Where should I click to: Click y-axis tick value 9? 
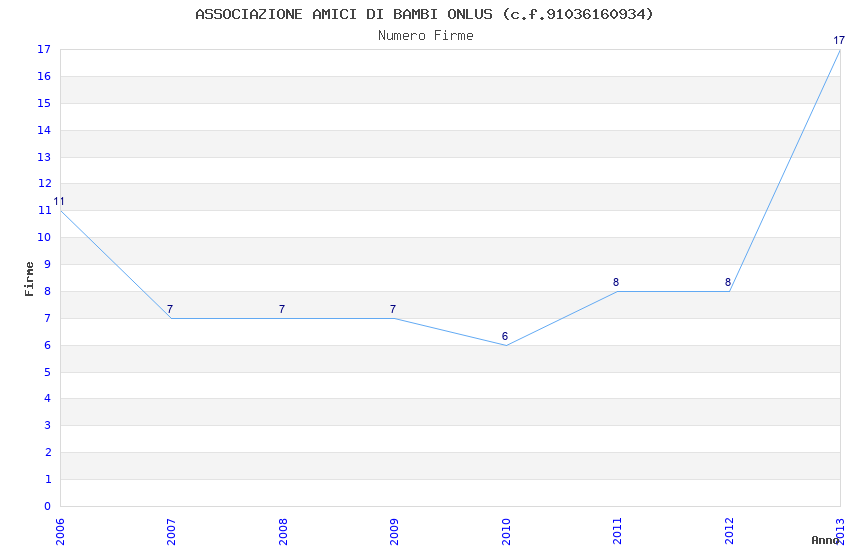(x=48, y=264)
